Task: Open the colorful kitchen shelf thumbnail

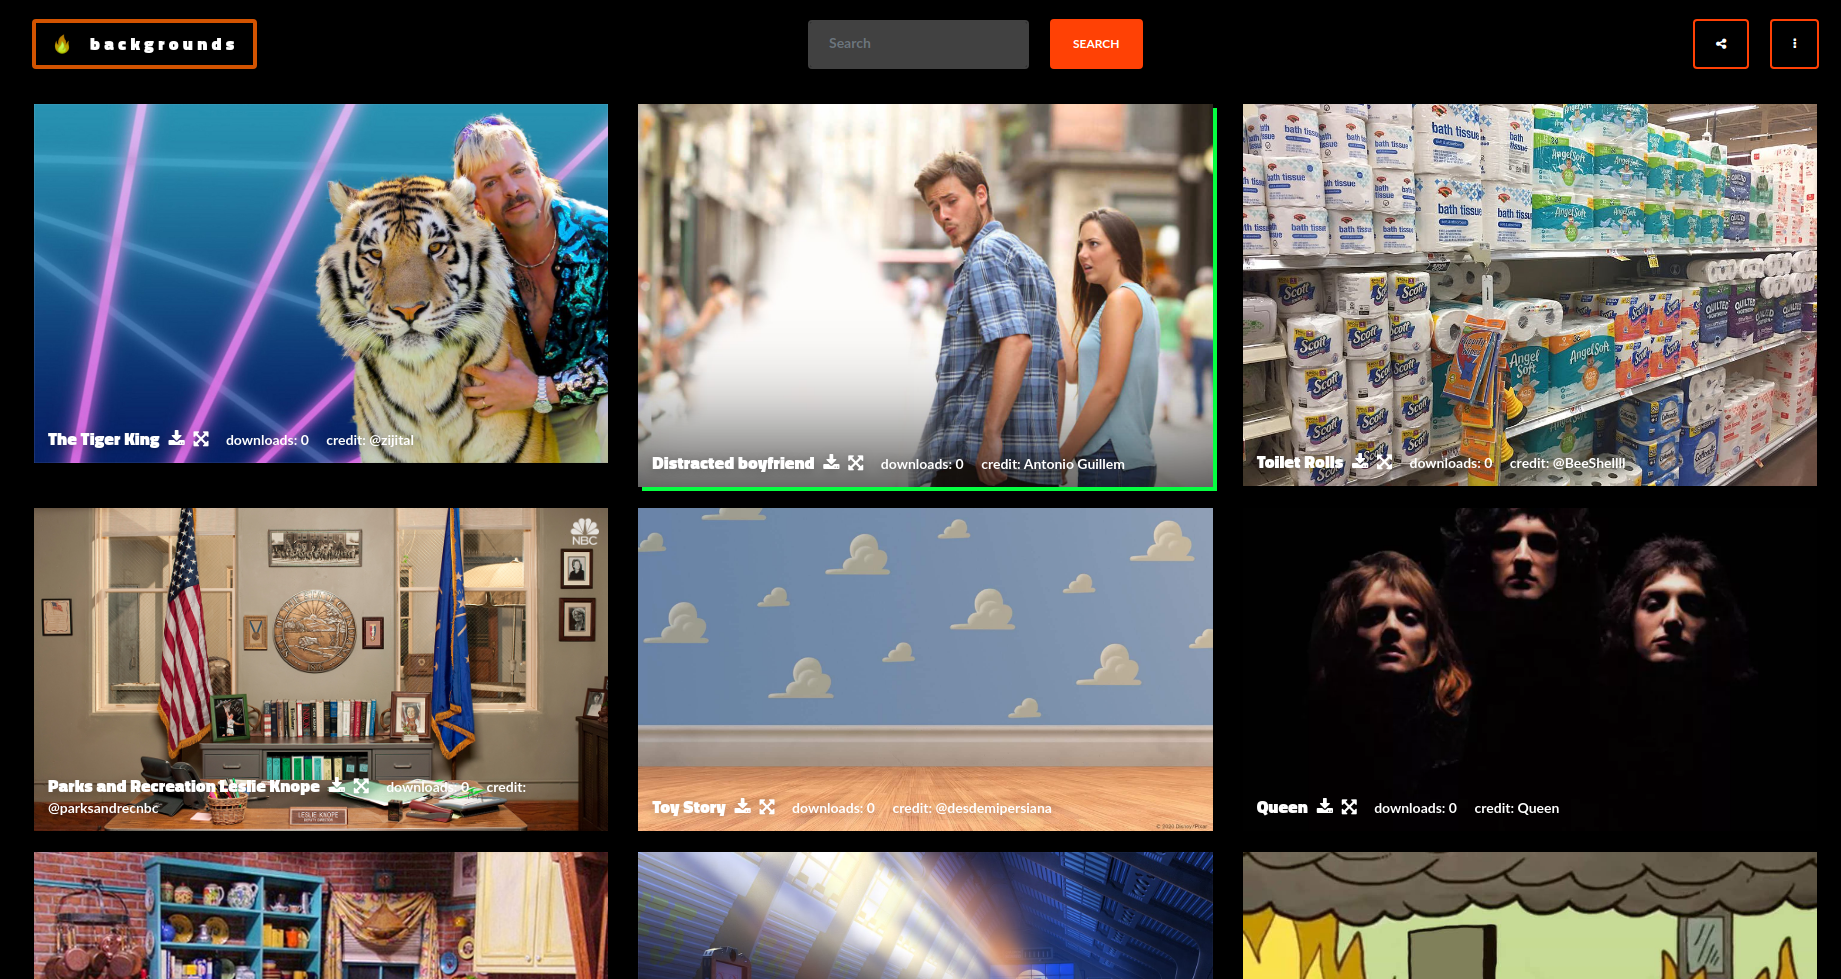Action: pos(321,915)
